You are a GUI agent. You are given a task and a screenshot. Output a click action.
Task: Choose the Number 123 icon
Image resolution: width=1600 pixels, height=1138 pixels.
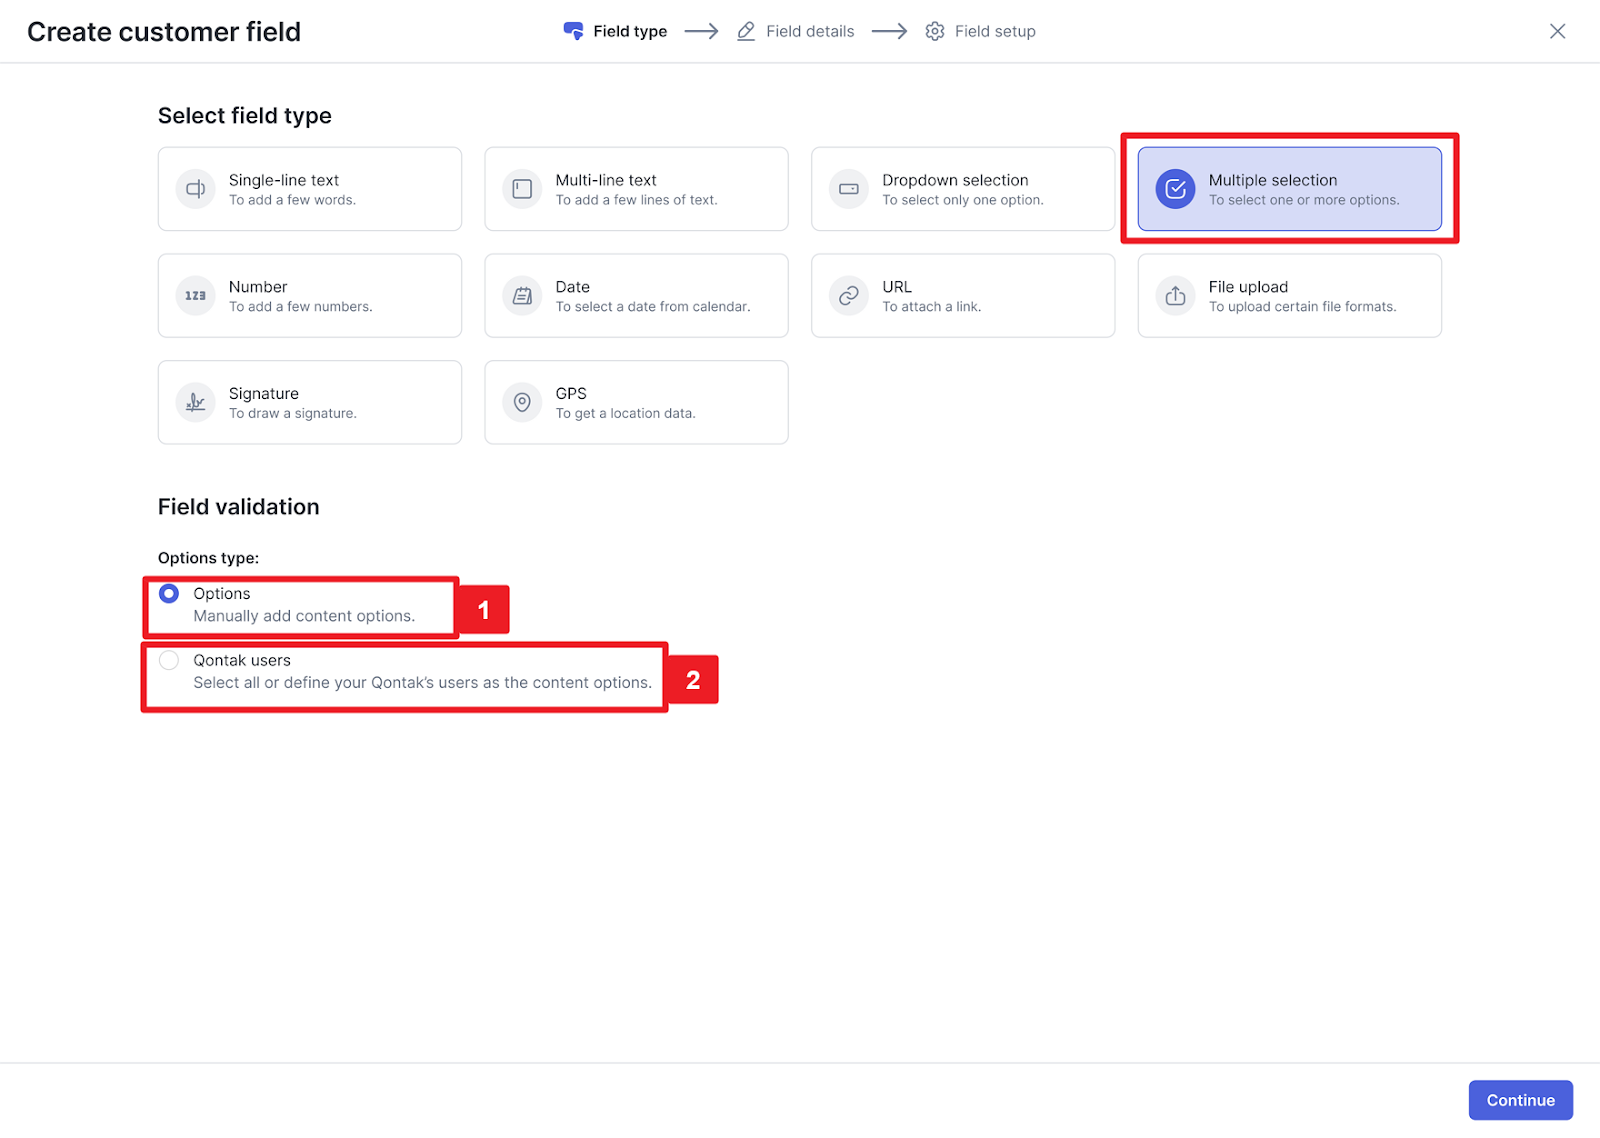click(196, 296)
